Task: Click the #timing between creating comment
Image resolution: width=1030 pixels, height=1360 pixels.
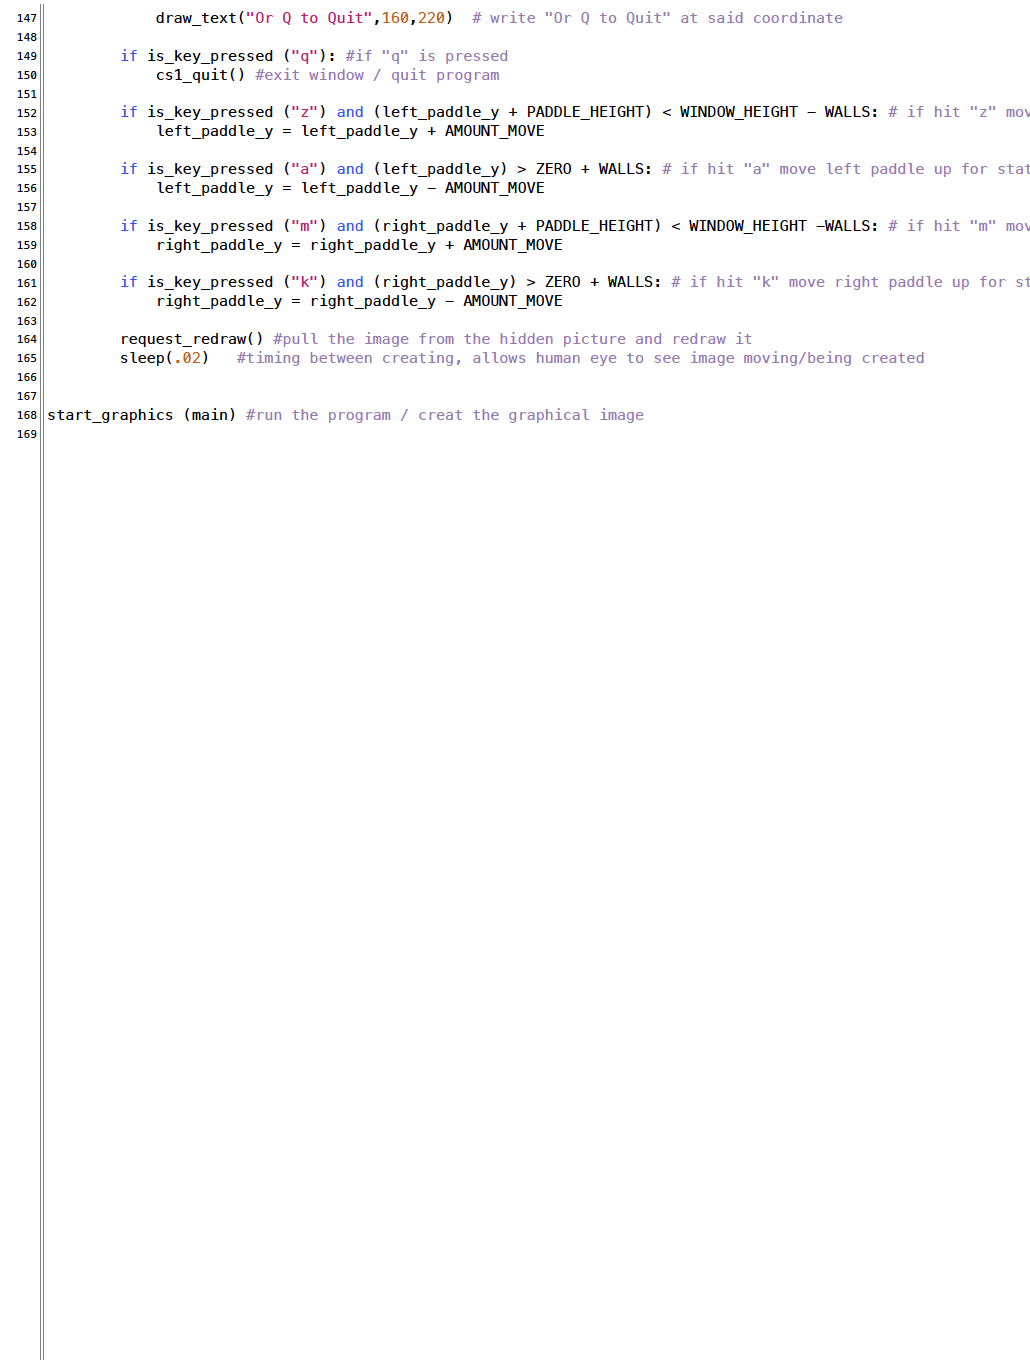Action: (x=580, y=358)
